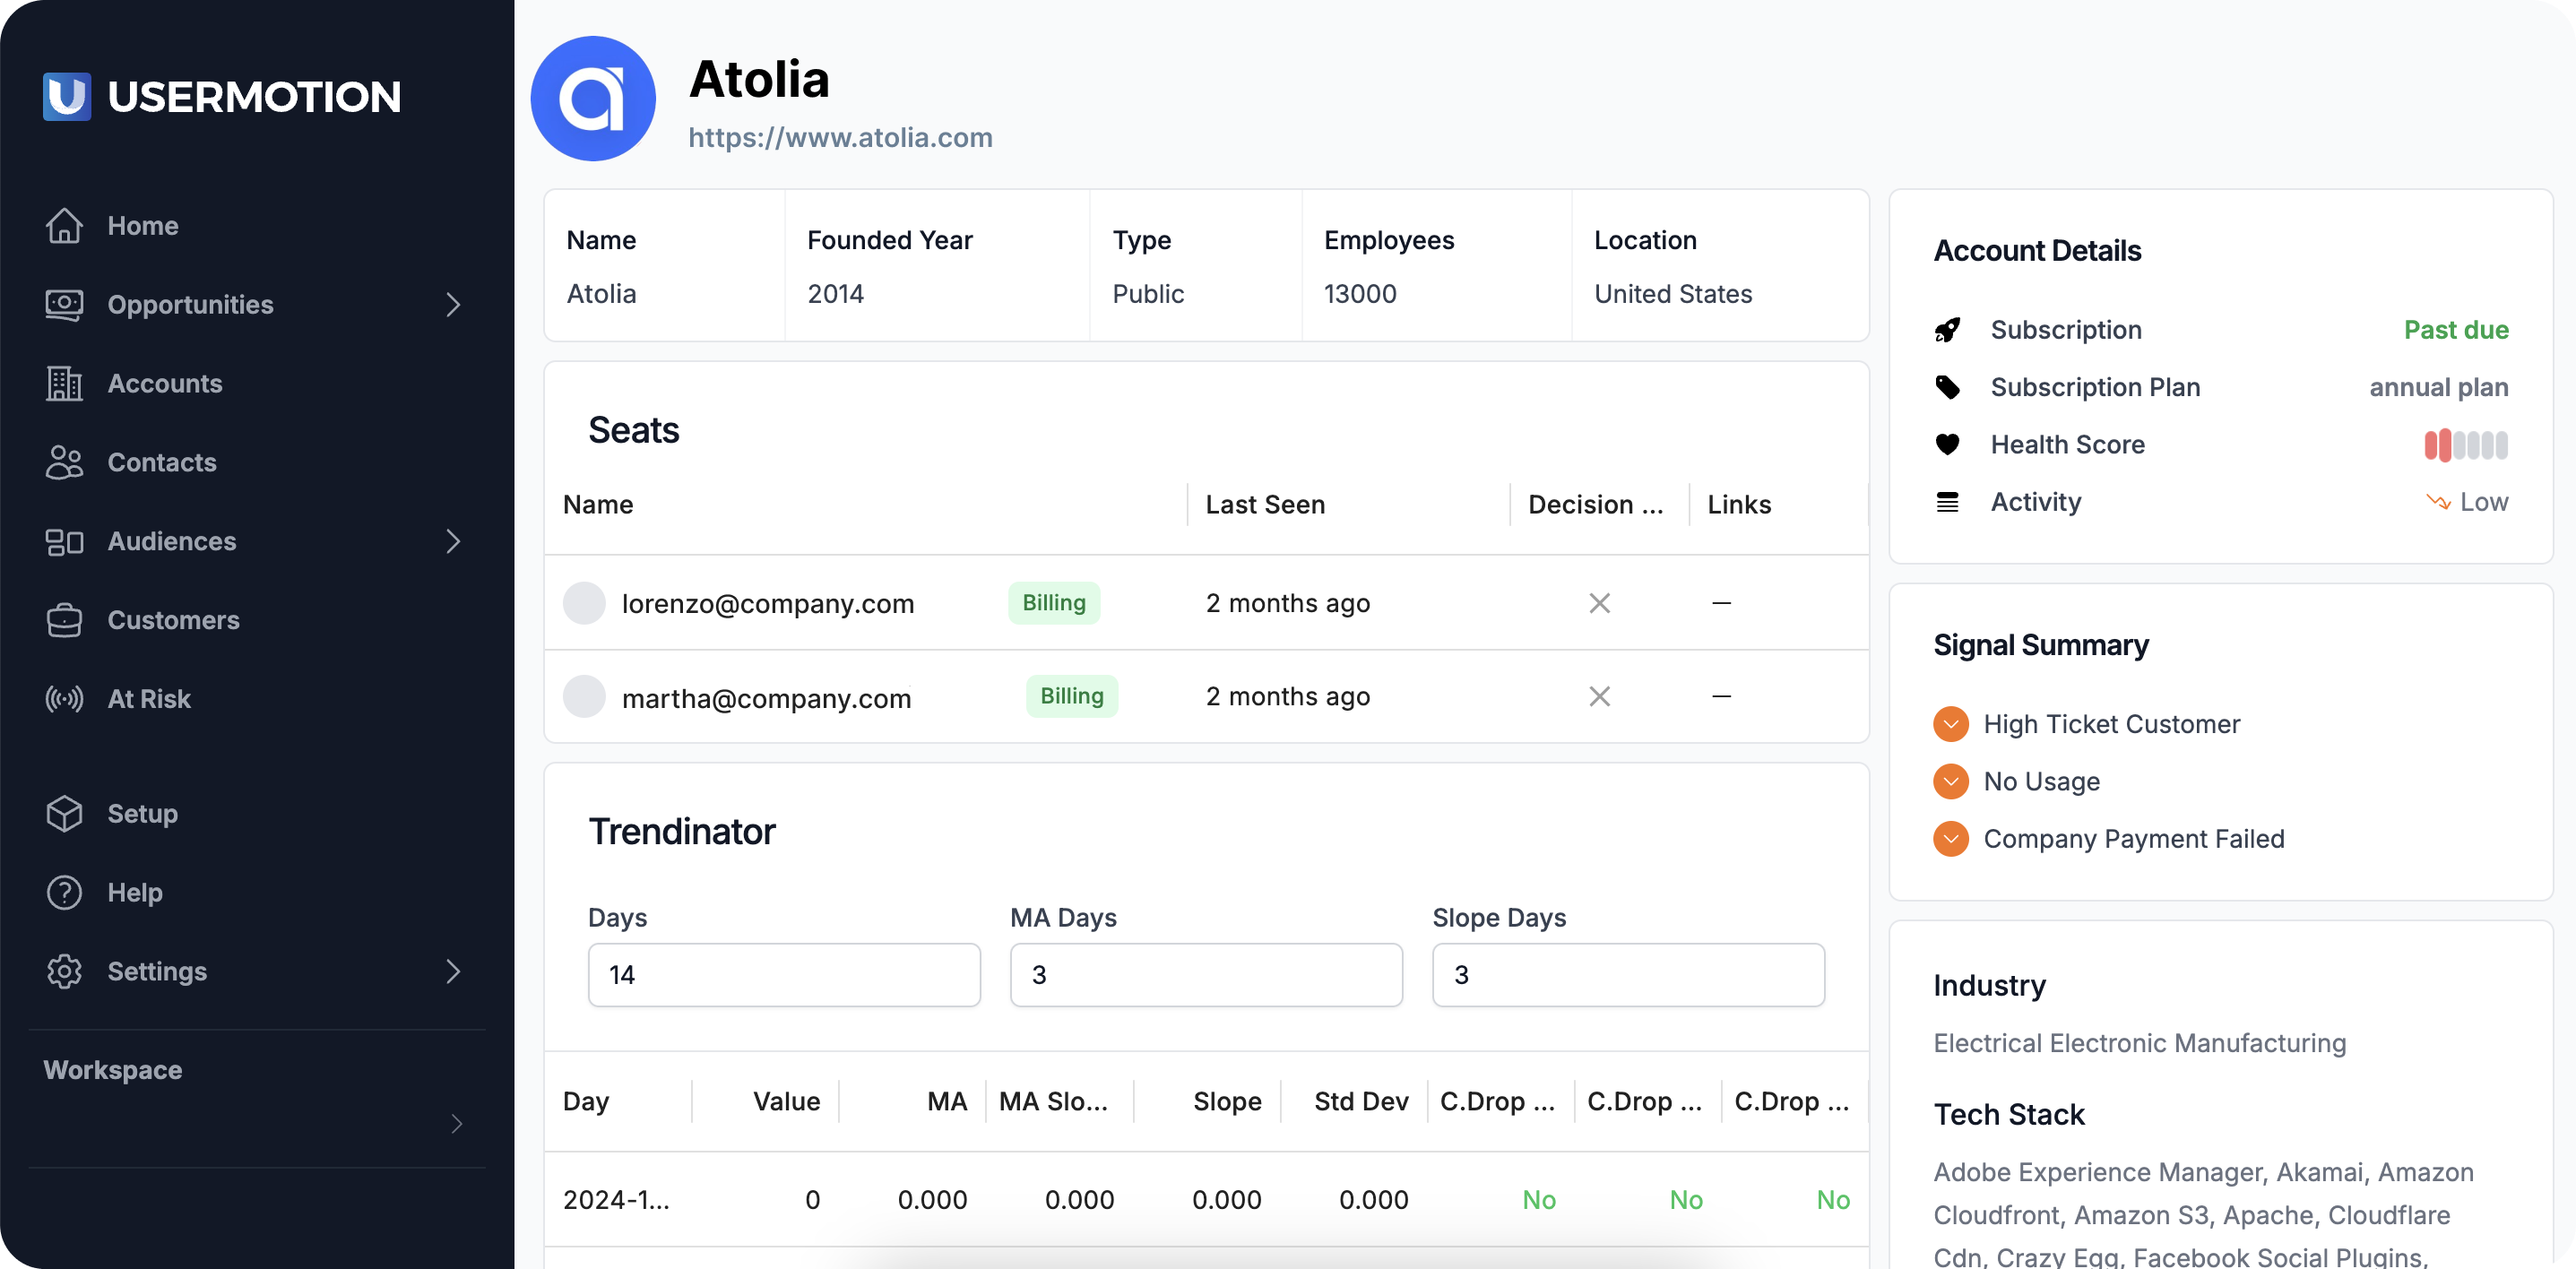The height and width of the screenshot is (1269, 2576).
Task: Click the Home house icon in sidebar
Action: point(64,225)
